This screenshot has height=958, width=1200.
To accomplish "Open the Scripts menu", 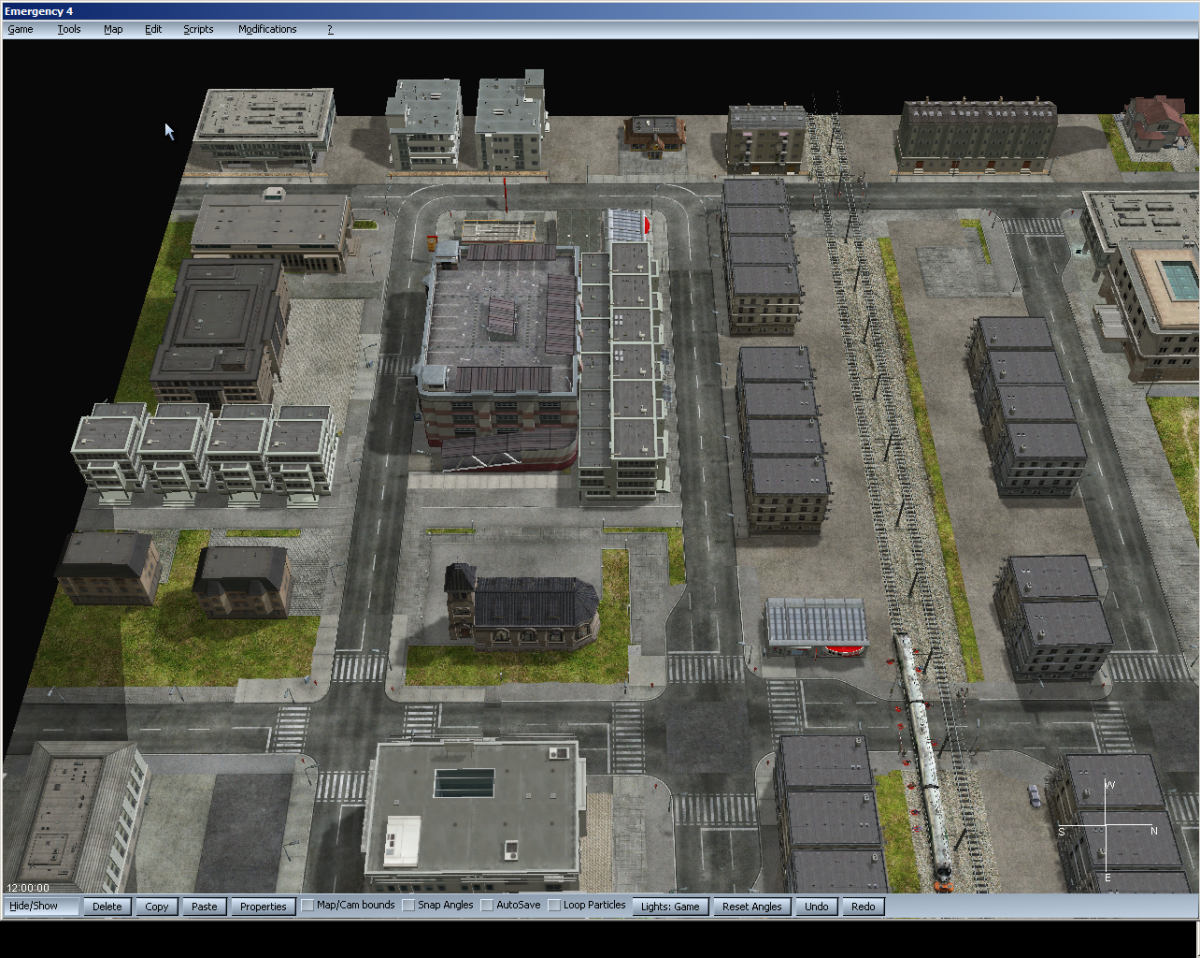I will [198, 29].
